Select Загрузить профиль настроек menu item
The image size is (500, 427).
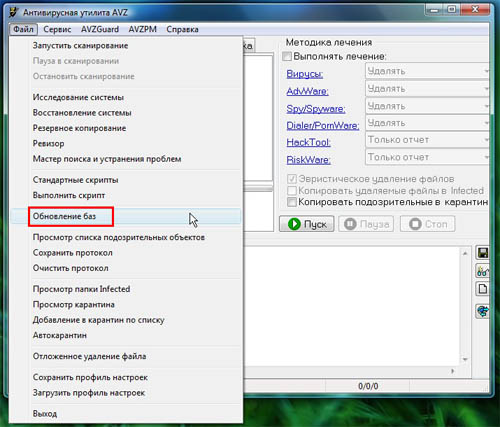point(126,393)
